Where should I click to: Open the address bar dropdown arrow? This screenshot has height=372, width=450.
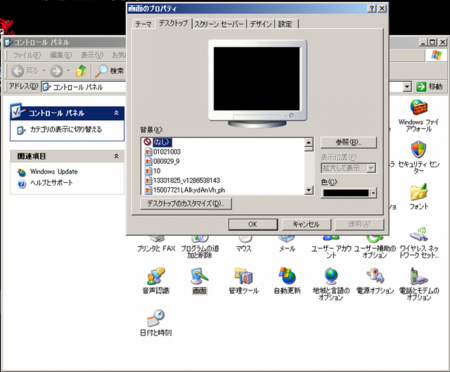407,87
